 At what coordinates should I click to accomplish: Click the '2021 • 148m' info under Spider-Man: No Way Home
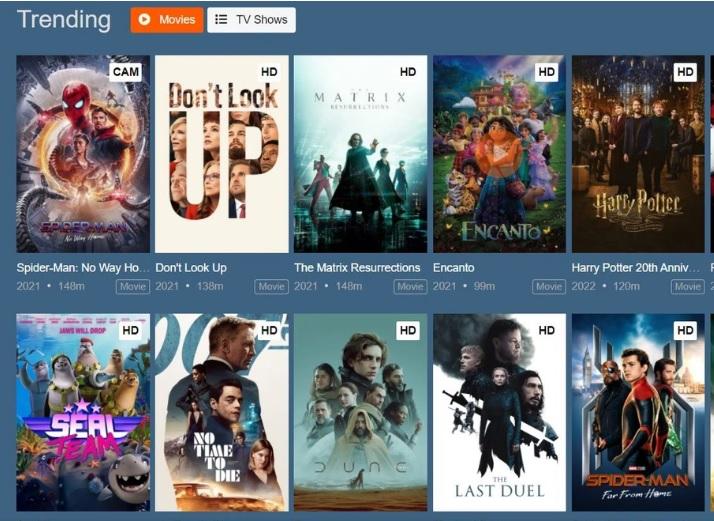(x=51, y=286)
